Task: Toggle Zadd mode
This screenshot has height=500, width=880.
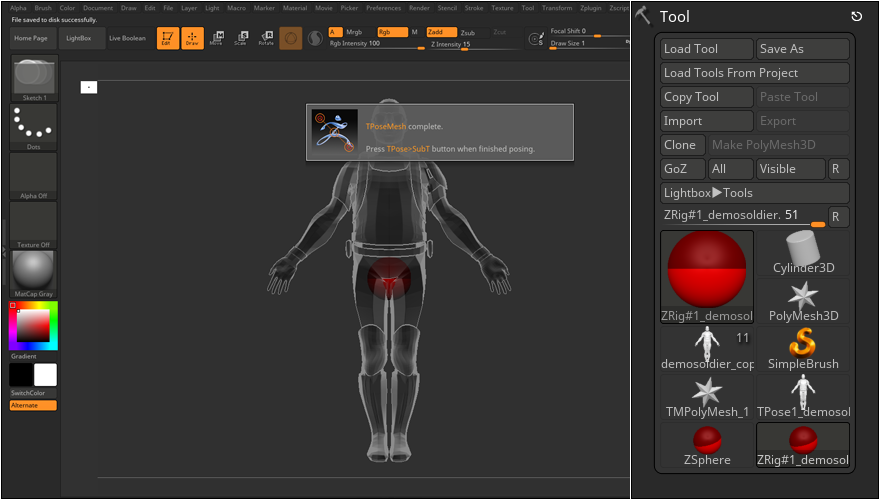Action: click(442, 32)
